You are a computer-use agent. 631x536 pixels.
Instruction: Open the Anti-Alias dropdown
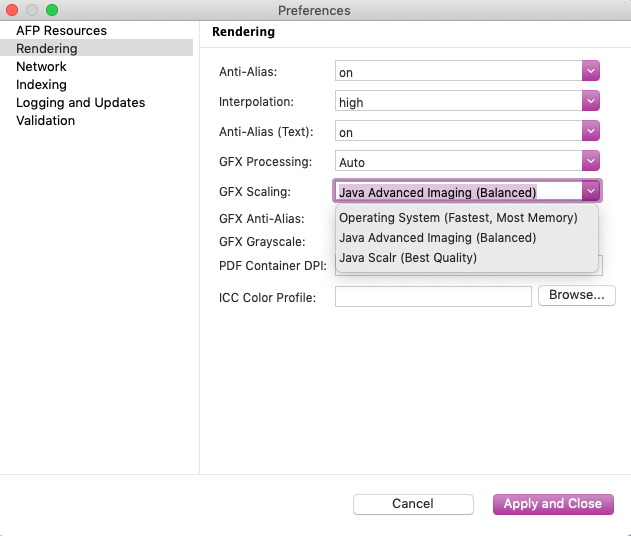point(466,72)
